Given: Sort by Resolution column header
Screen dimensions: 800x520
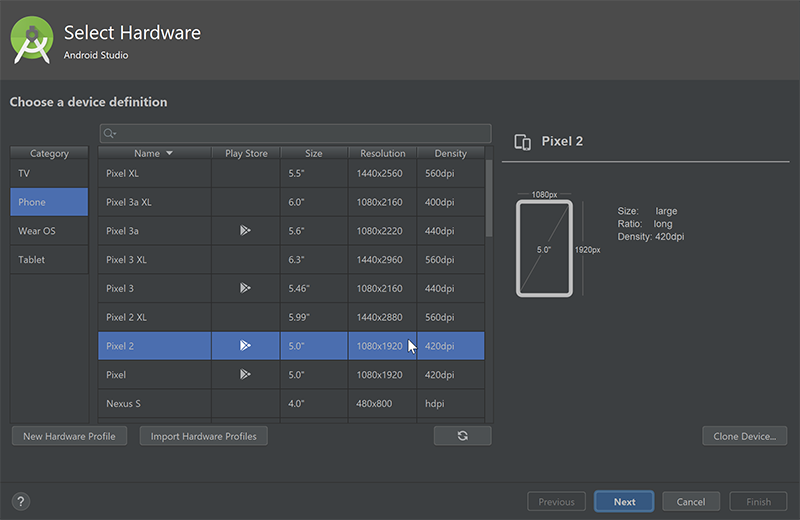Looking at the screenshot, I should [383, 153].
